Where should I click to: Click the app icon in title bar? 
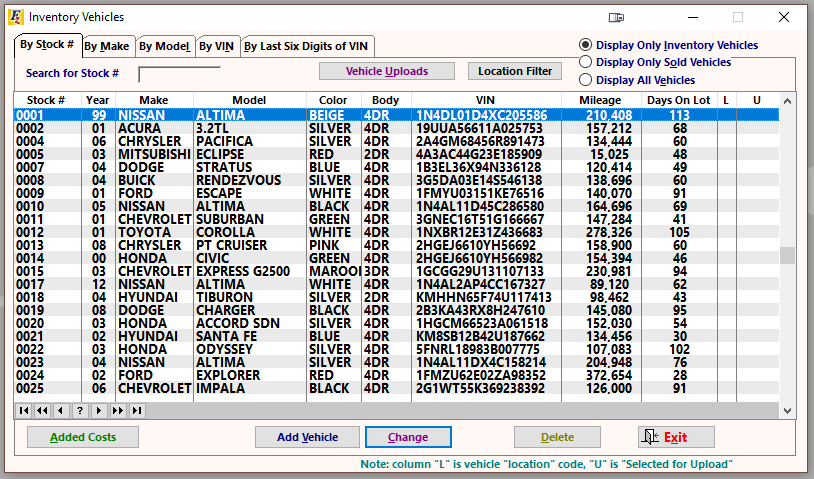click(16, 17)
